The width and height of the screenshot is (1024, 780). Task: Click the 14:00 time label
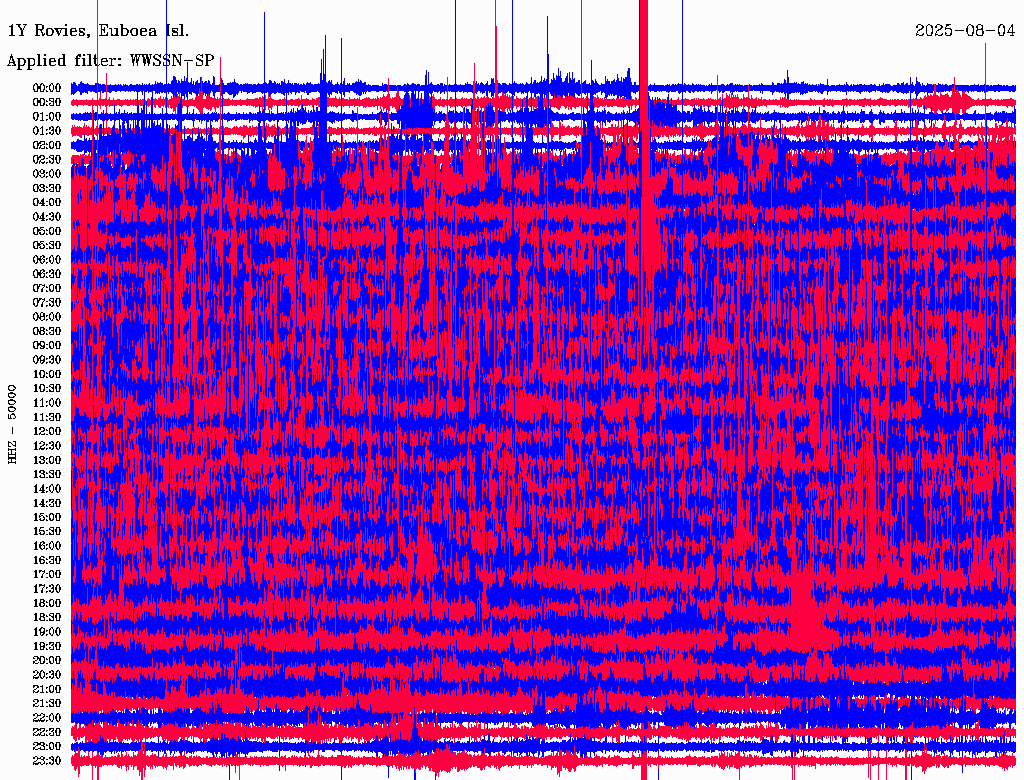click(47, 489)
